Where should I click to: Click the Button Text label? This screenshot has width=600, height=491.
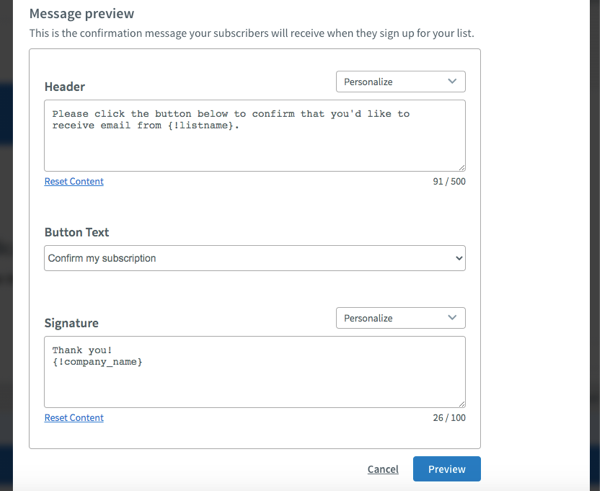pyautogui.click(x=77, y=232)
